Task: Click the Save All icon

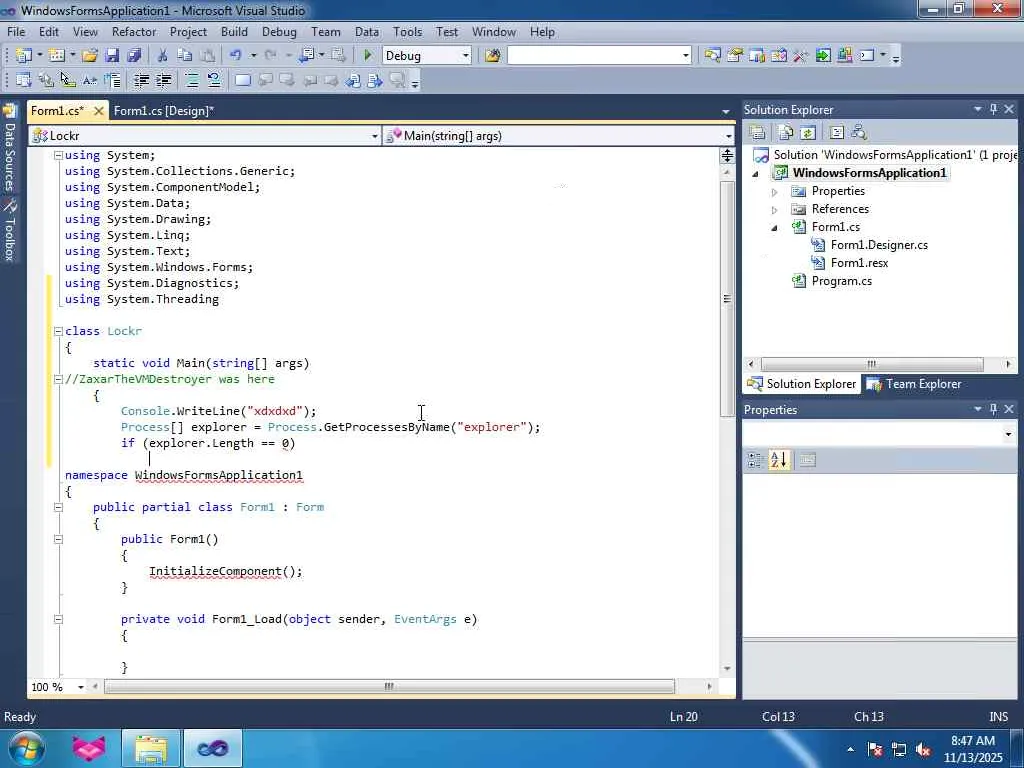Action: coord(135,56)
